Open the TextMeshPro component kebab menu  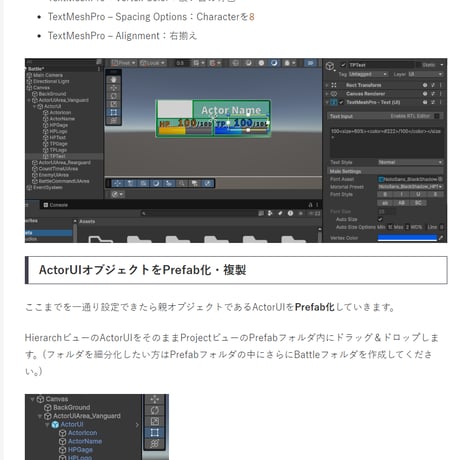coord(441,102)
